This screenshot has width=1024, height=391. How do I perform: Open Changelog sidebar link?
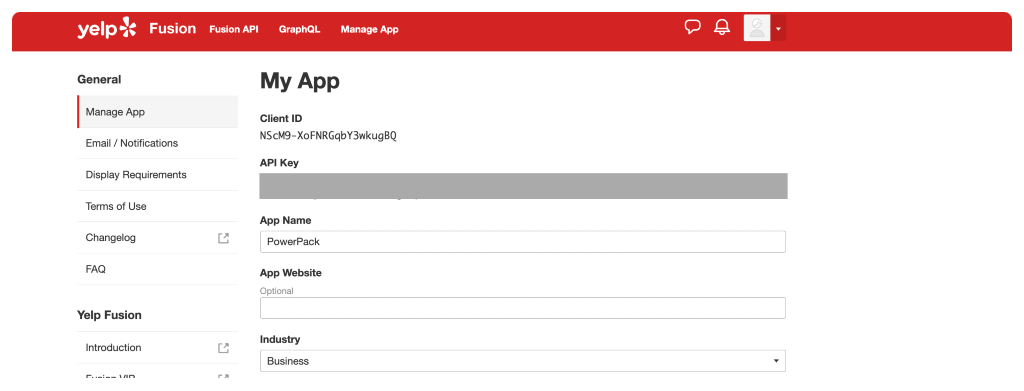pyautogui.click(x=157, y=238)
